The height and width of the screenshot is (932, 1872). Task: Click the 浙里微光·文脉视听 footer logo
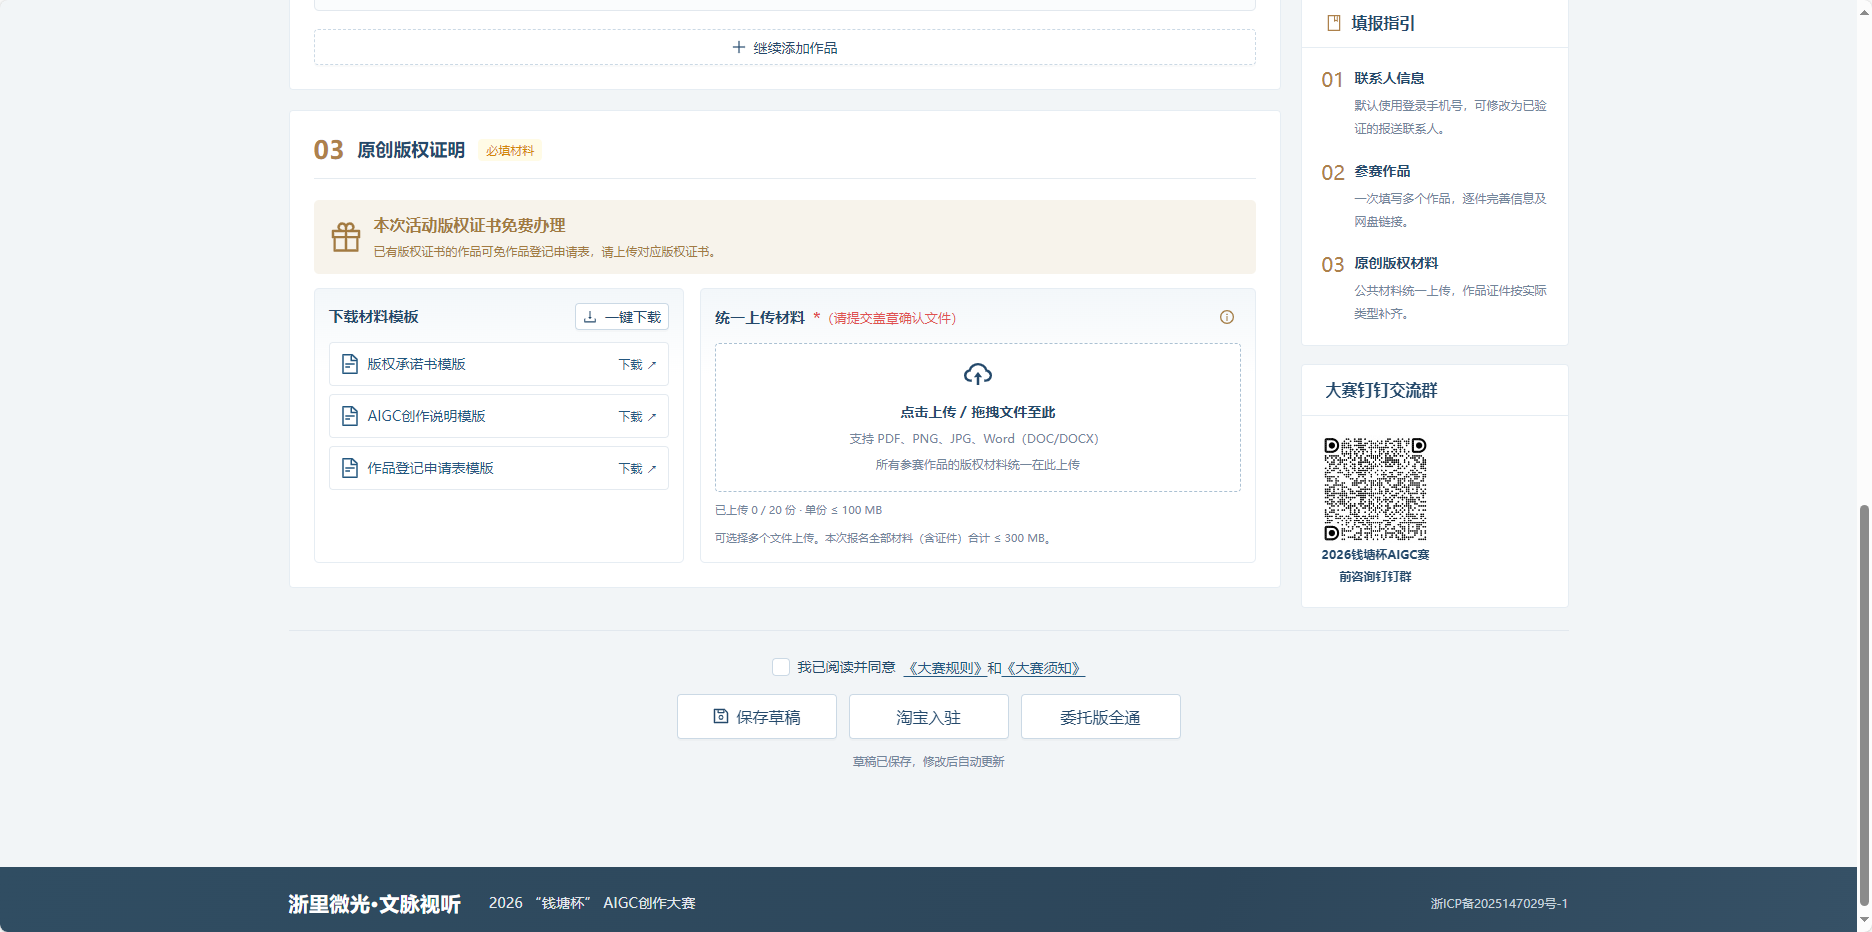374,904
